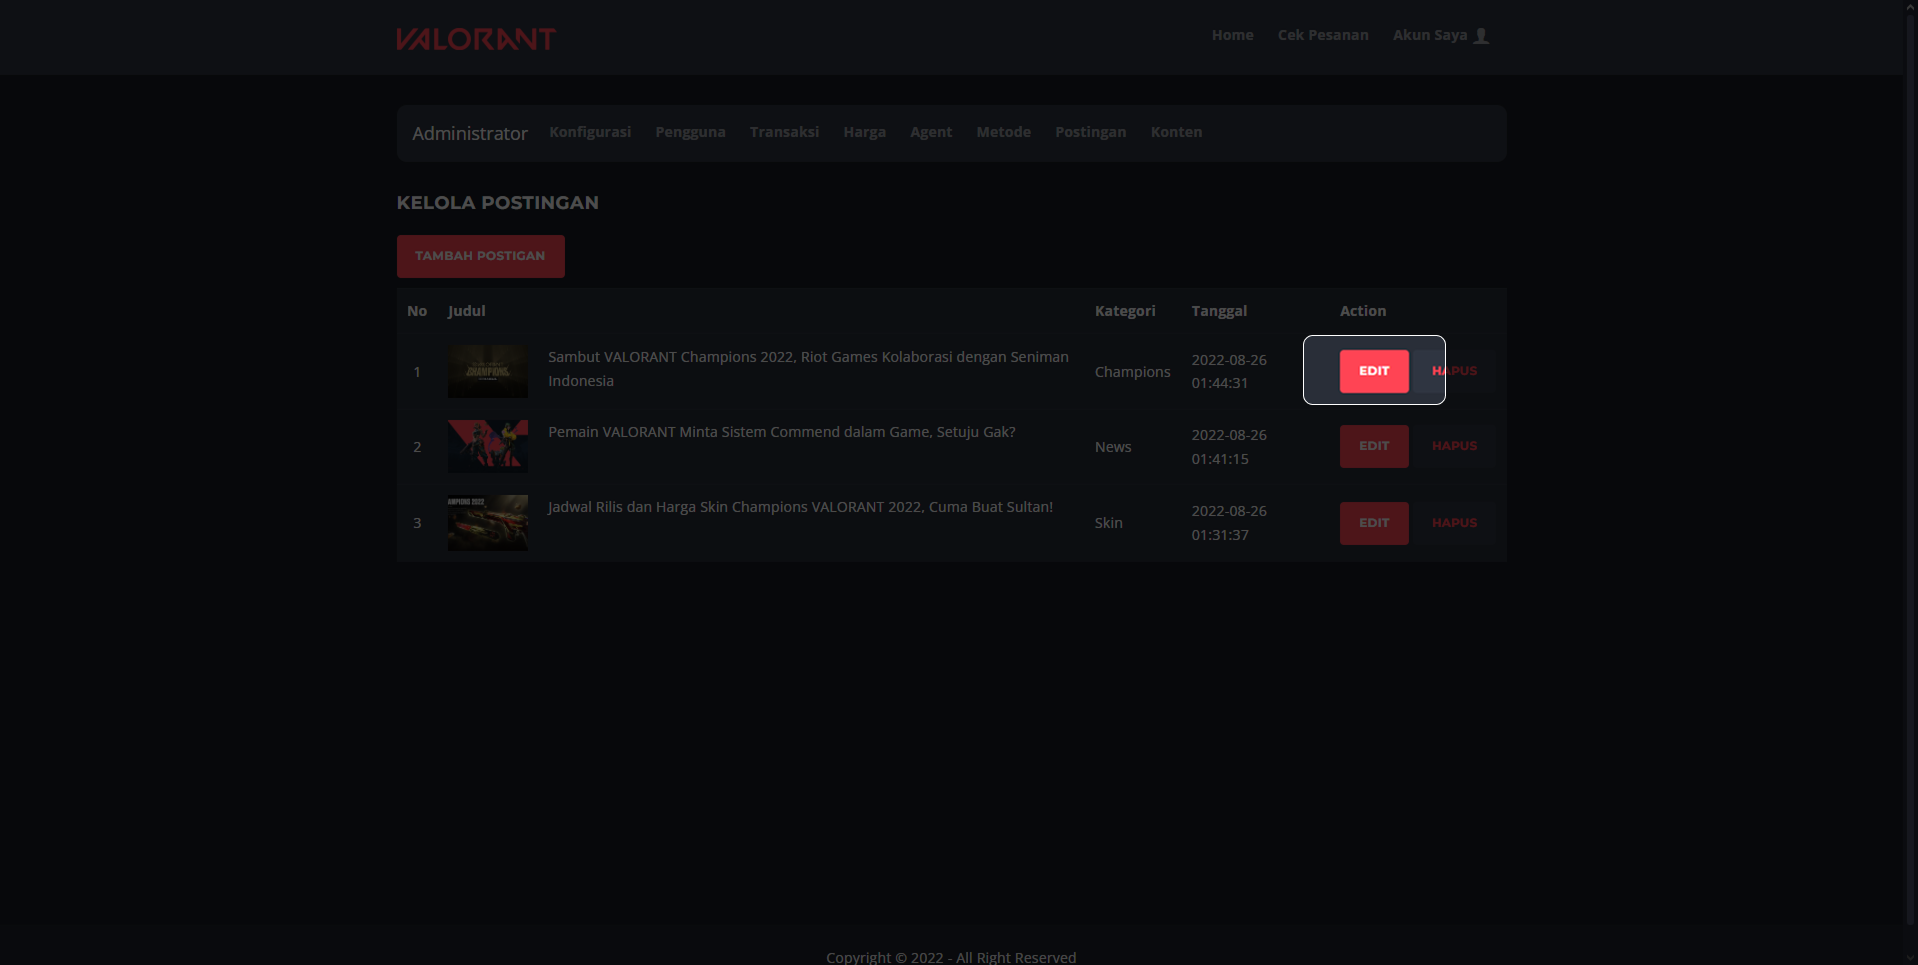Click date 2022-08-26 01:44:31
Screen dimensions: 1918x965
point(1229,371)
